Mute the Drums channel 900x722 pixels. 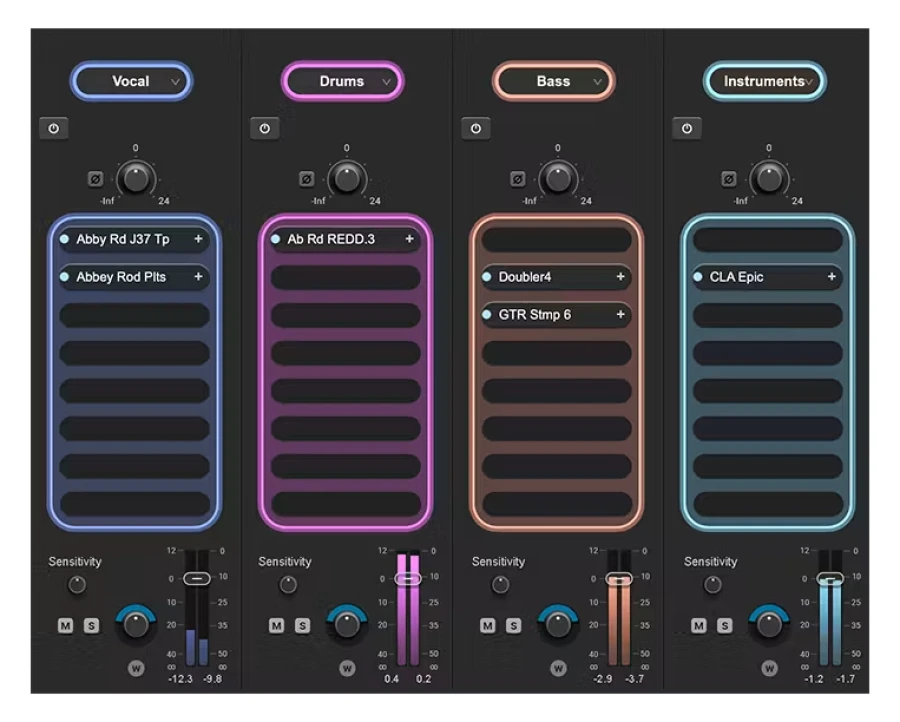point(277,626)
